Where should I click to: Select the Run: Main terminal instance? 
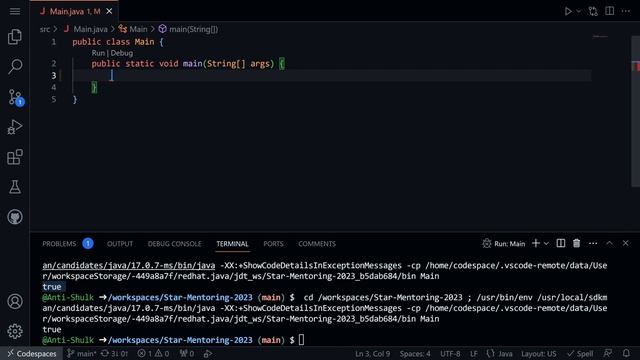[504, 244]
